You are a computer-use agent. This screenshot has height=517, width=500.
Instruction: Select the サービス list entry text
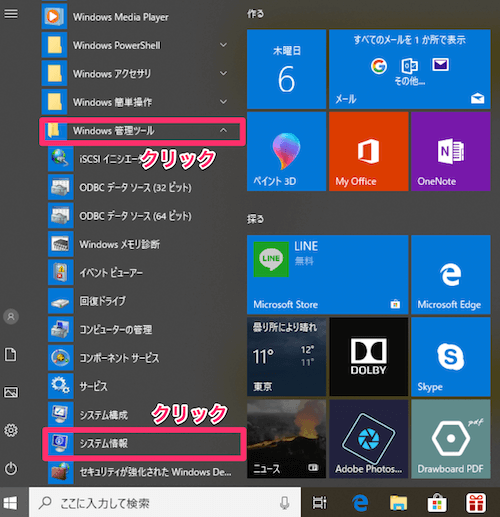click(x=94, y=386)
